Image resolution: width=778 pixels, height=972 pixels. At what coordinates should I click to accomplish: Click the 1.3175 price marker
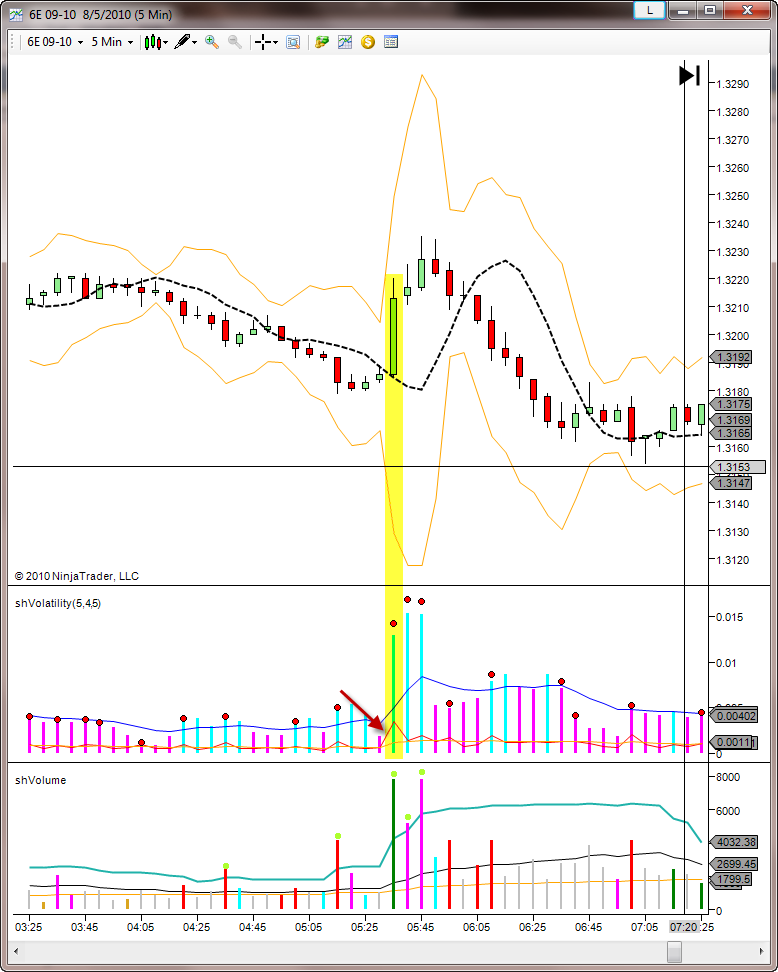pyautogui.click(x=732, y=404)
